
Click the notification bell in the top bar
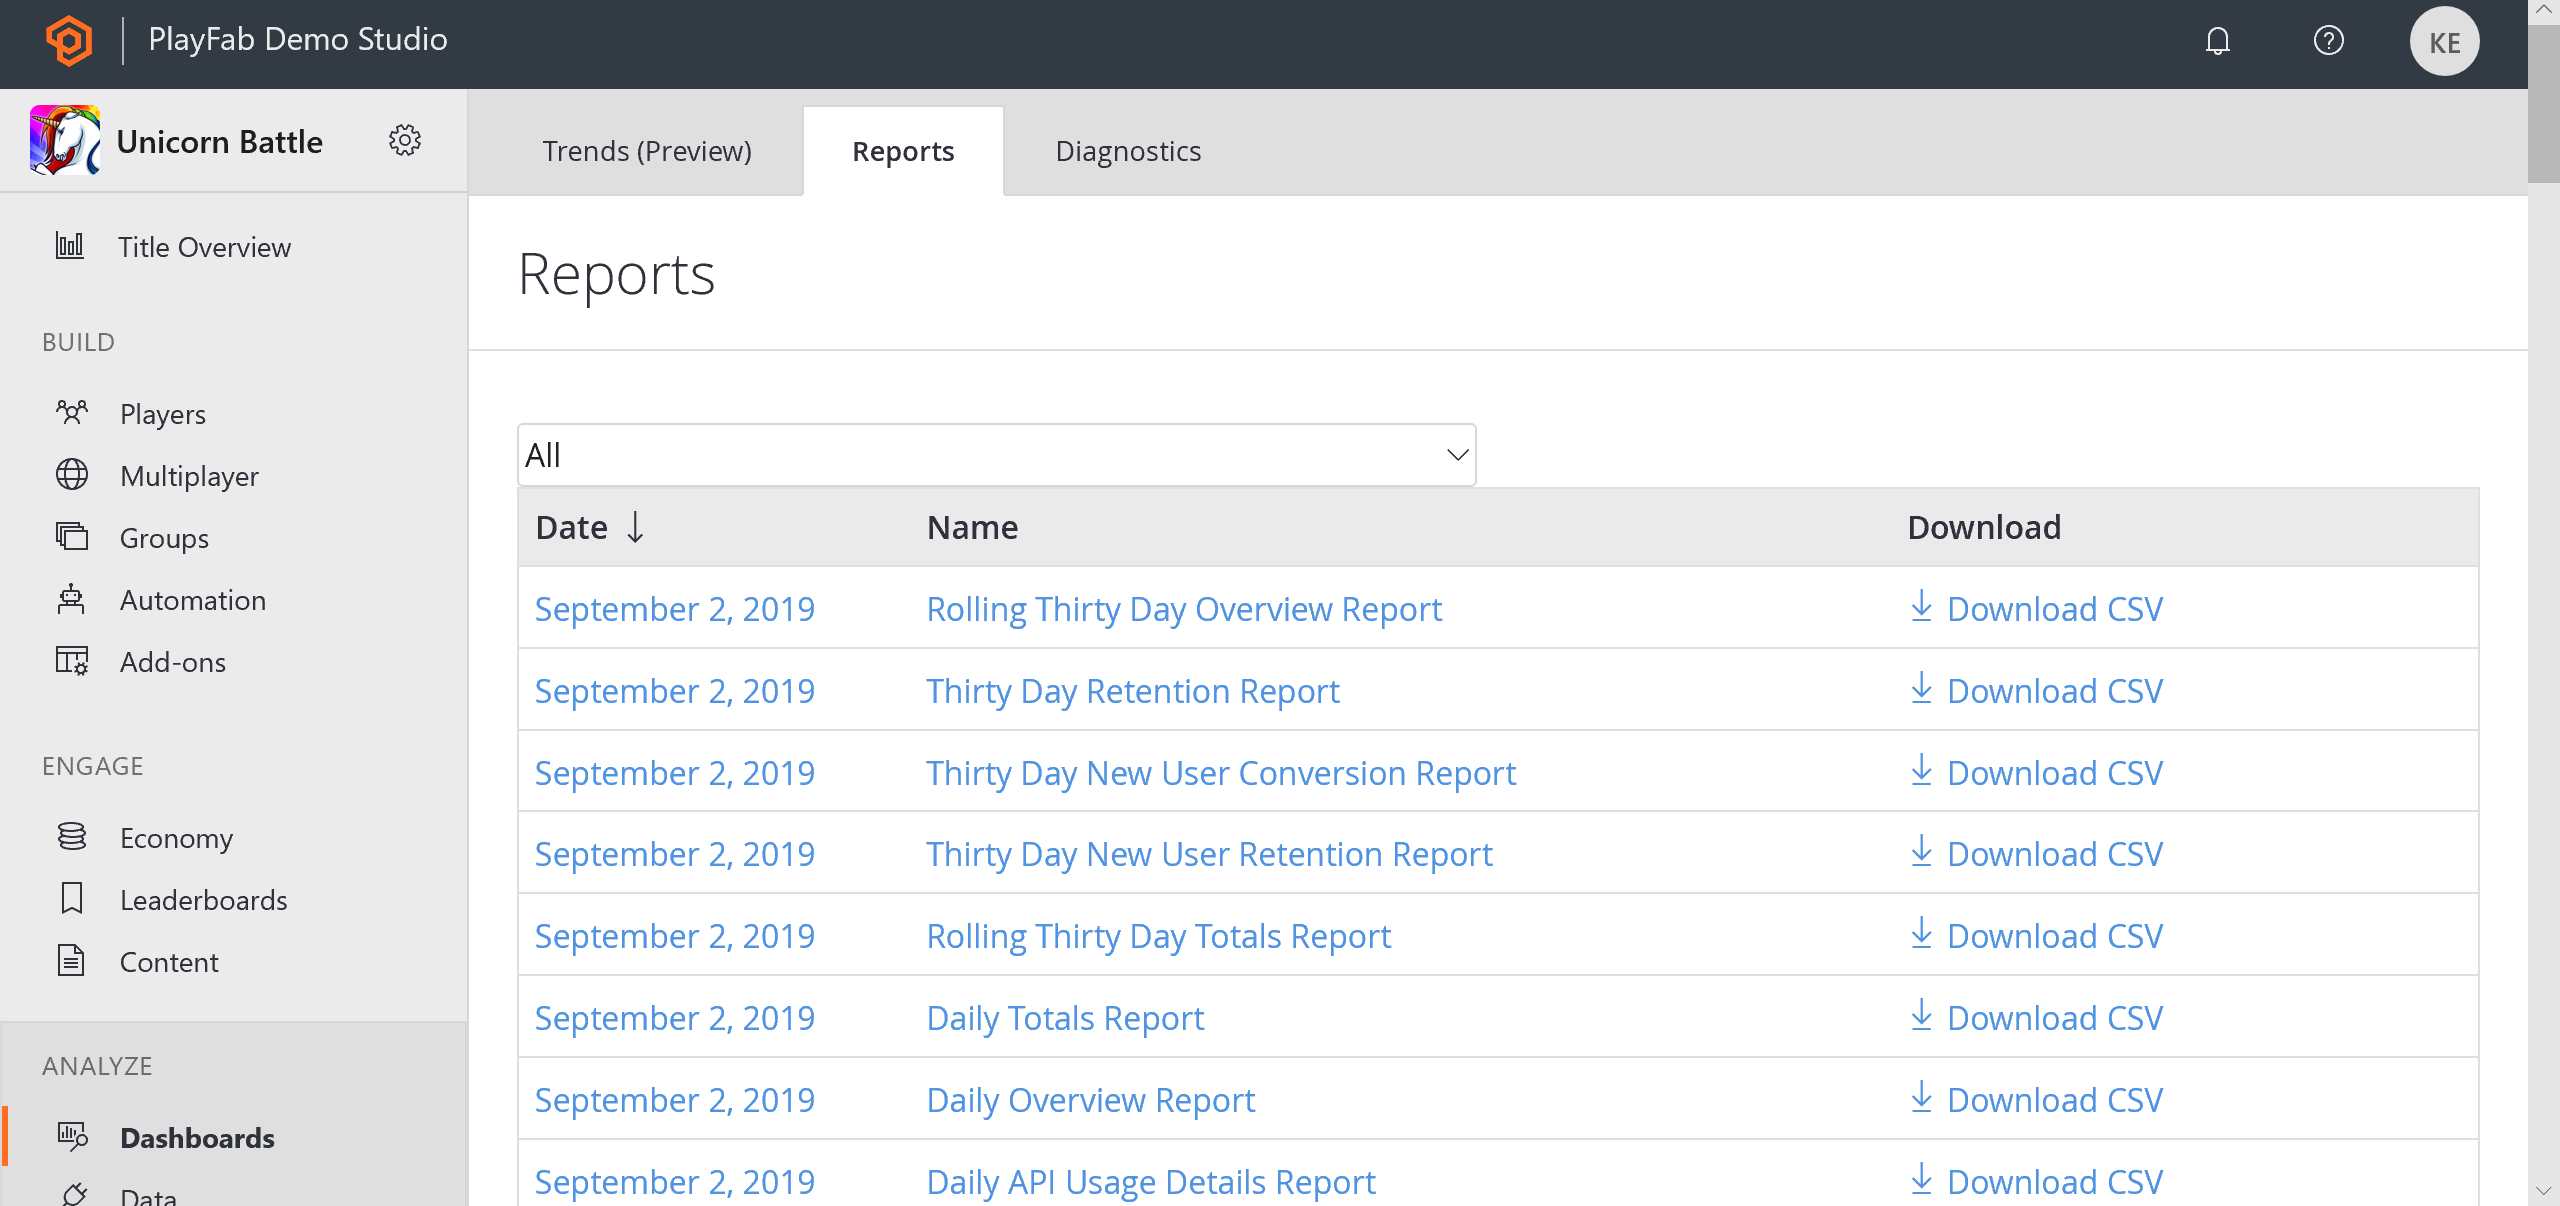coord(2218,40)
